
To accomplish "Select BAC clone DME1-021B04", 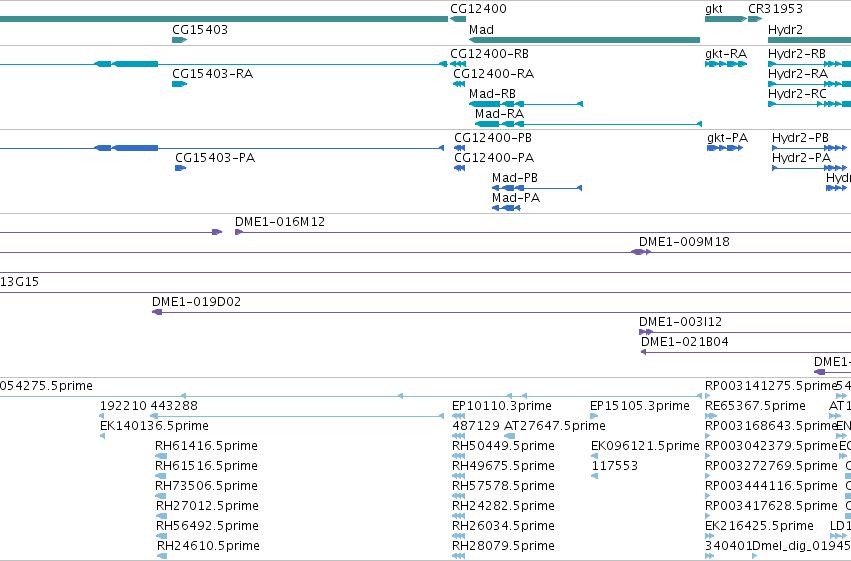I will coord(684,342).
